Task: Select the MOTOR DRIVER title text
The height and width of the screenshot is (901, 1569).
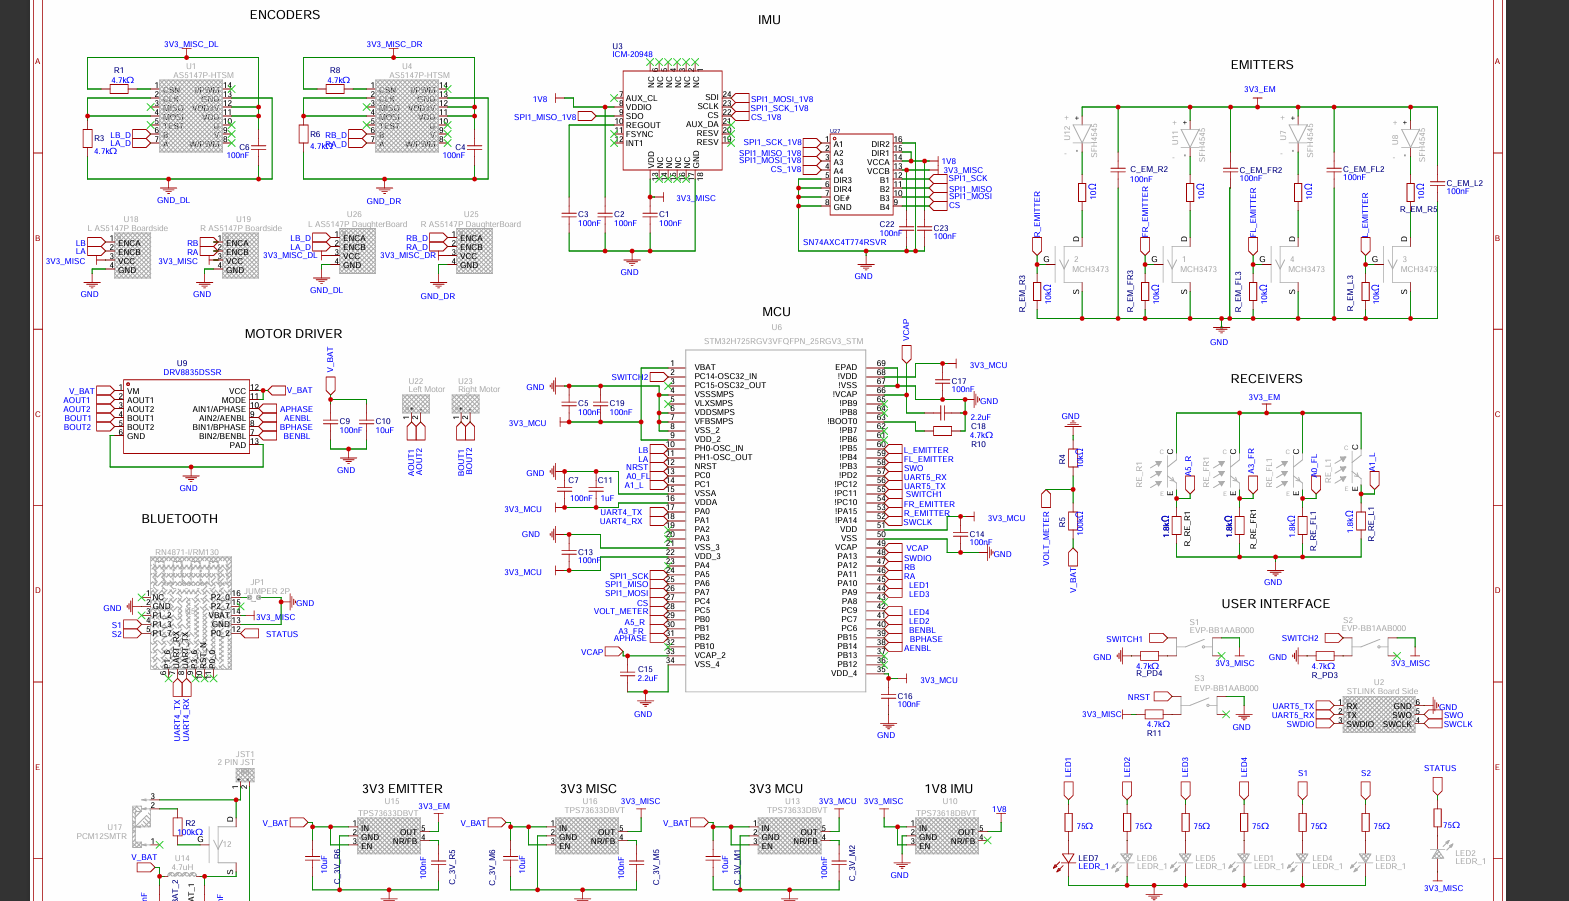Action: coord(293,334)
